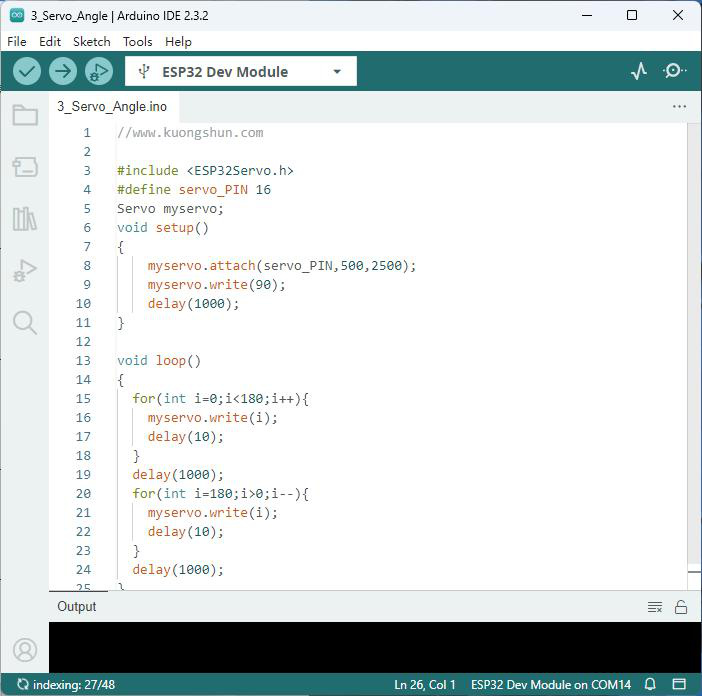Open the user account profile icon
Viewport: 702px width, 696px height.
25,649
